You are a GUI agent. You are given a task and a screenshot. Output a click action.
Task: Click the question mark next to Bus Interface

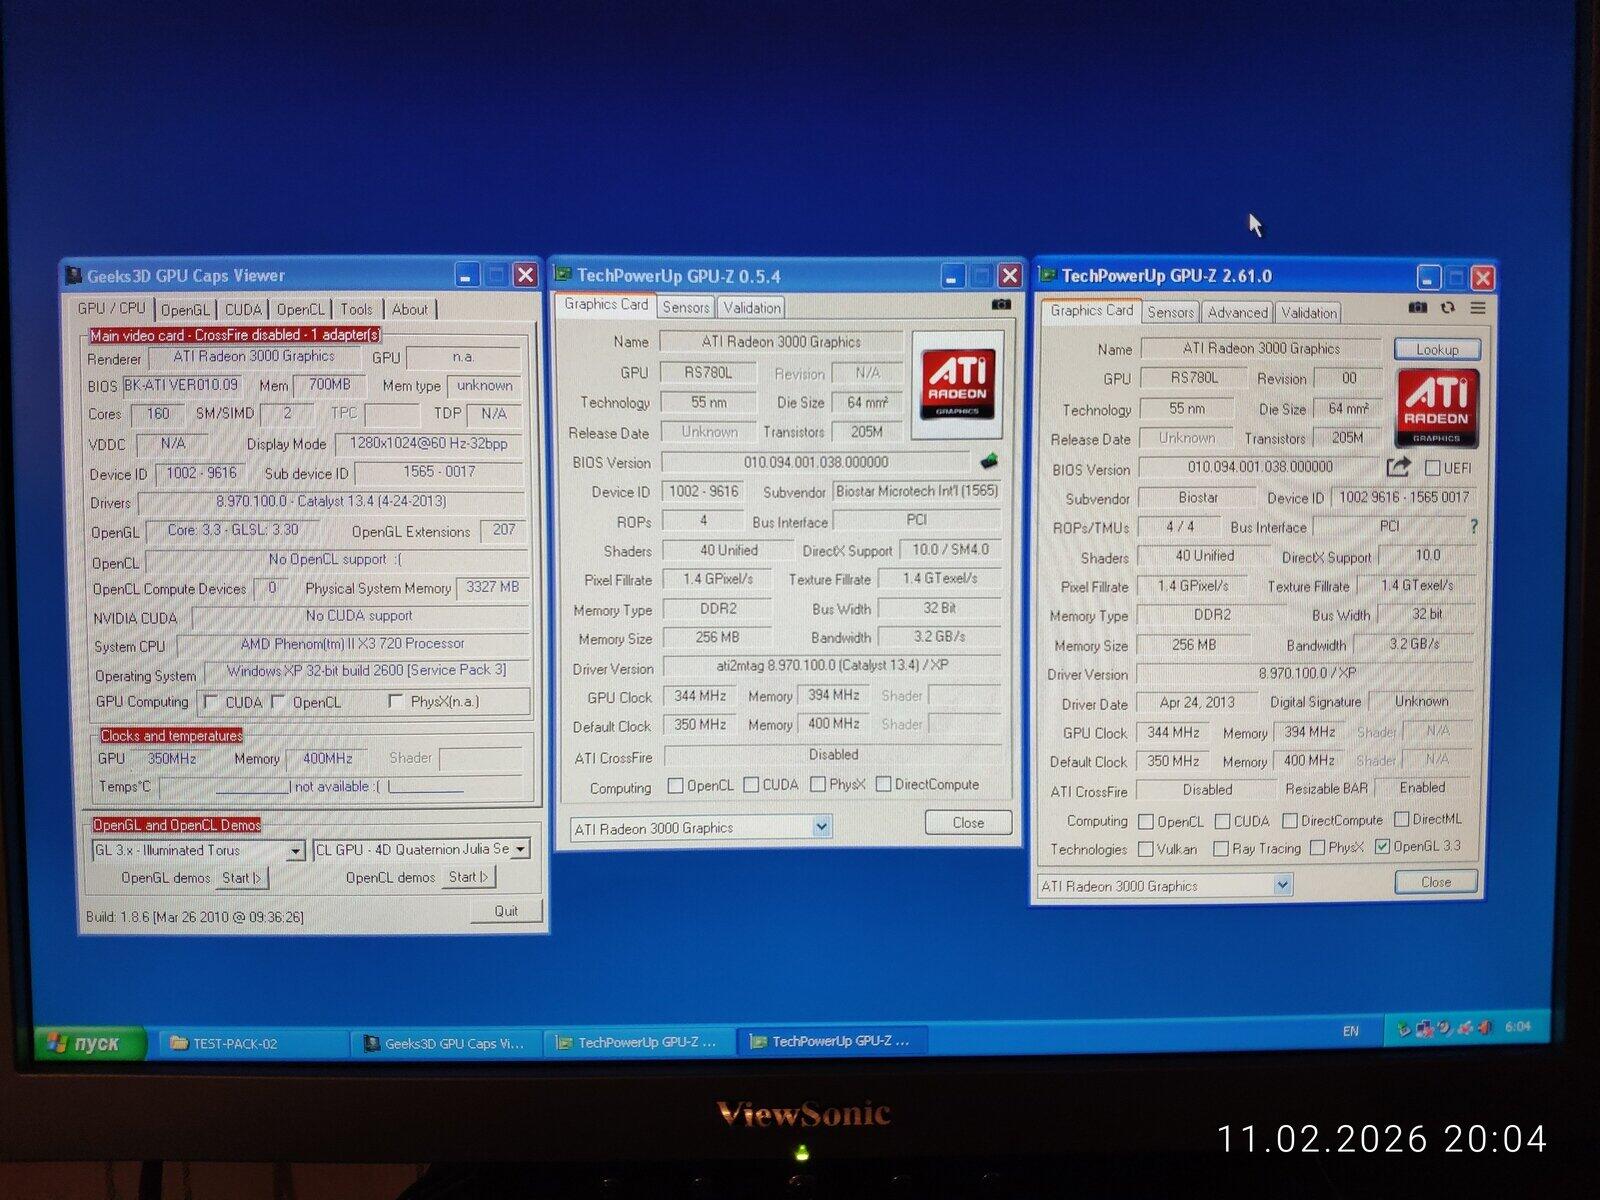coord(1473,526)
